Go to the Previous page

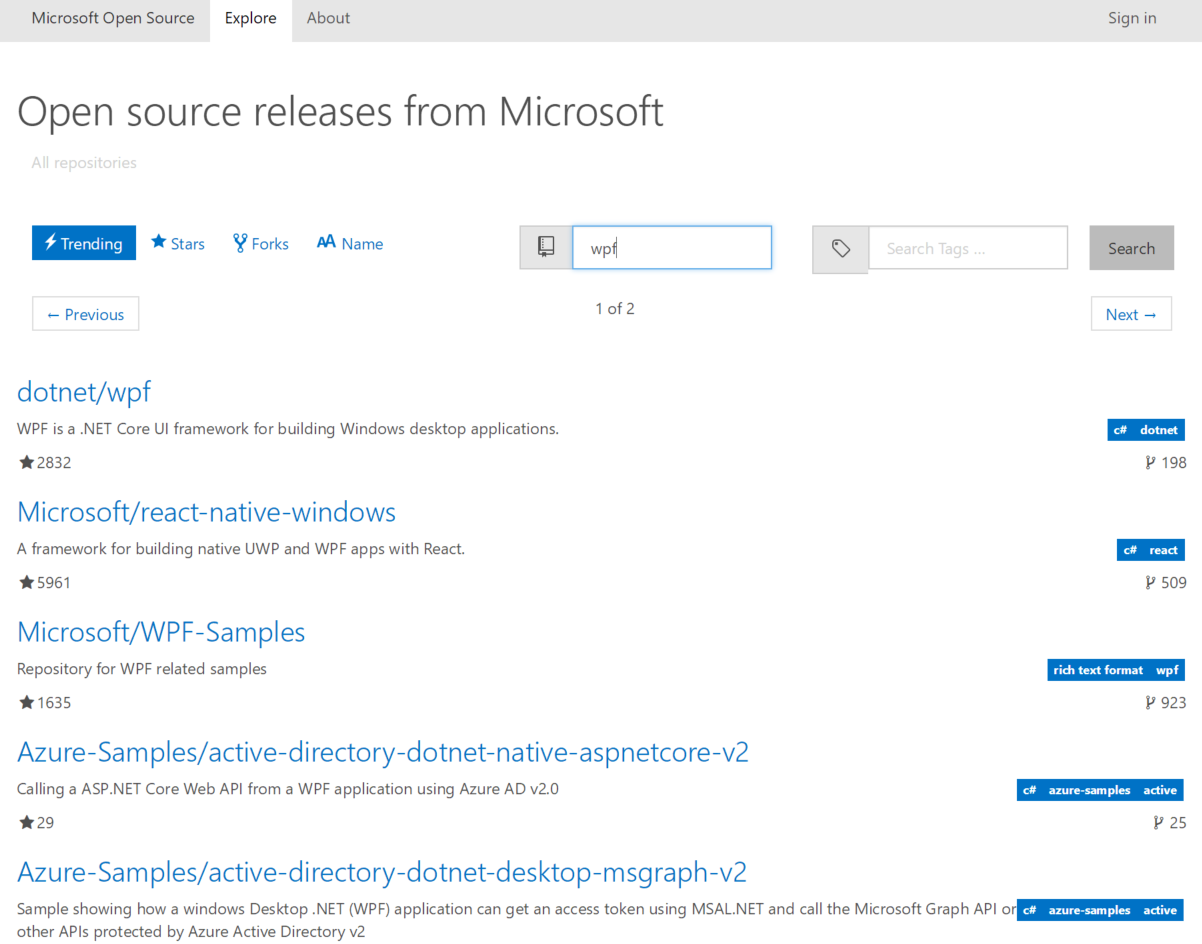(86, 314)
